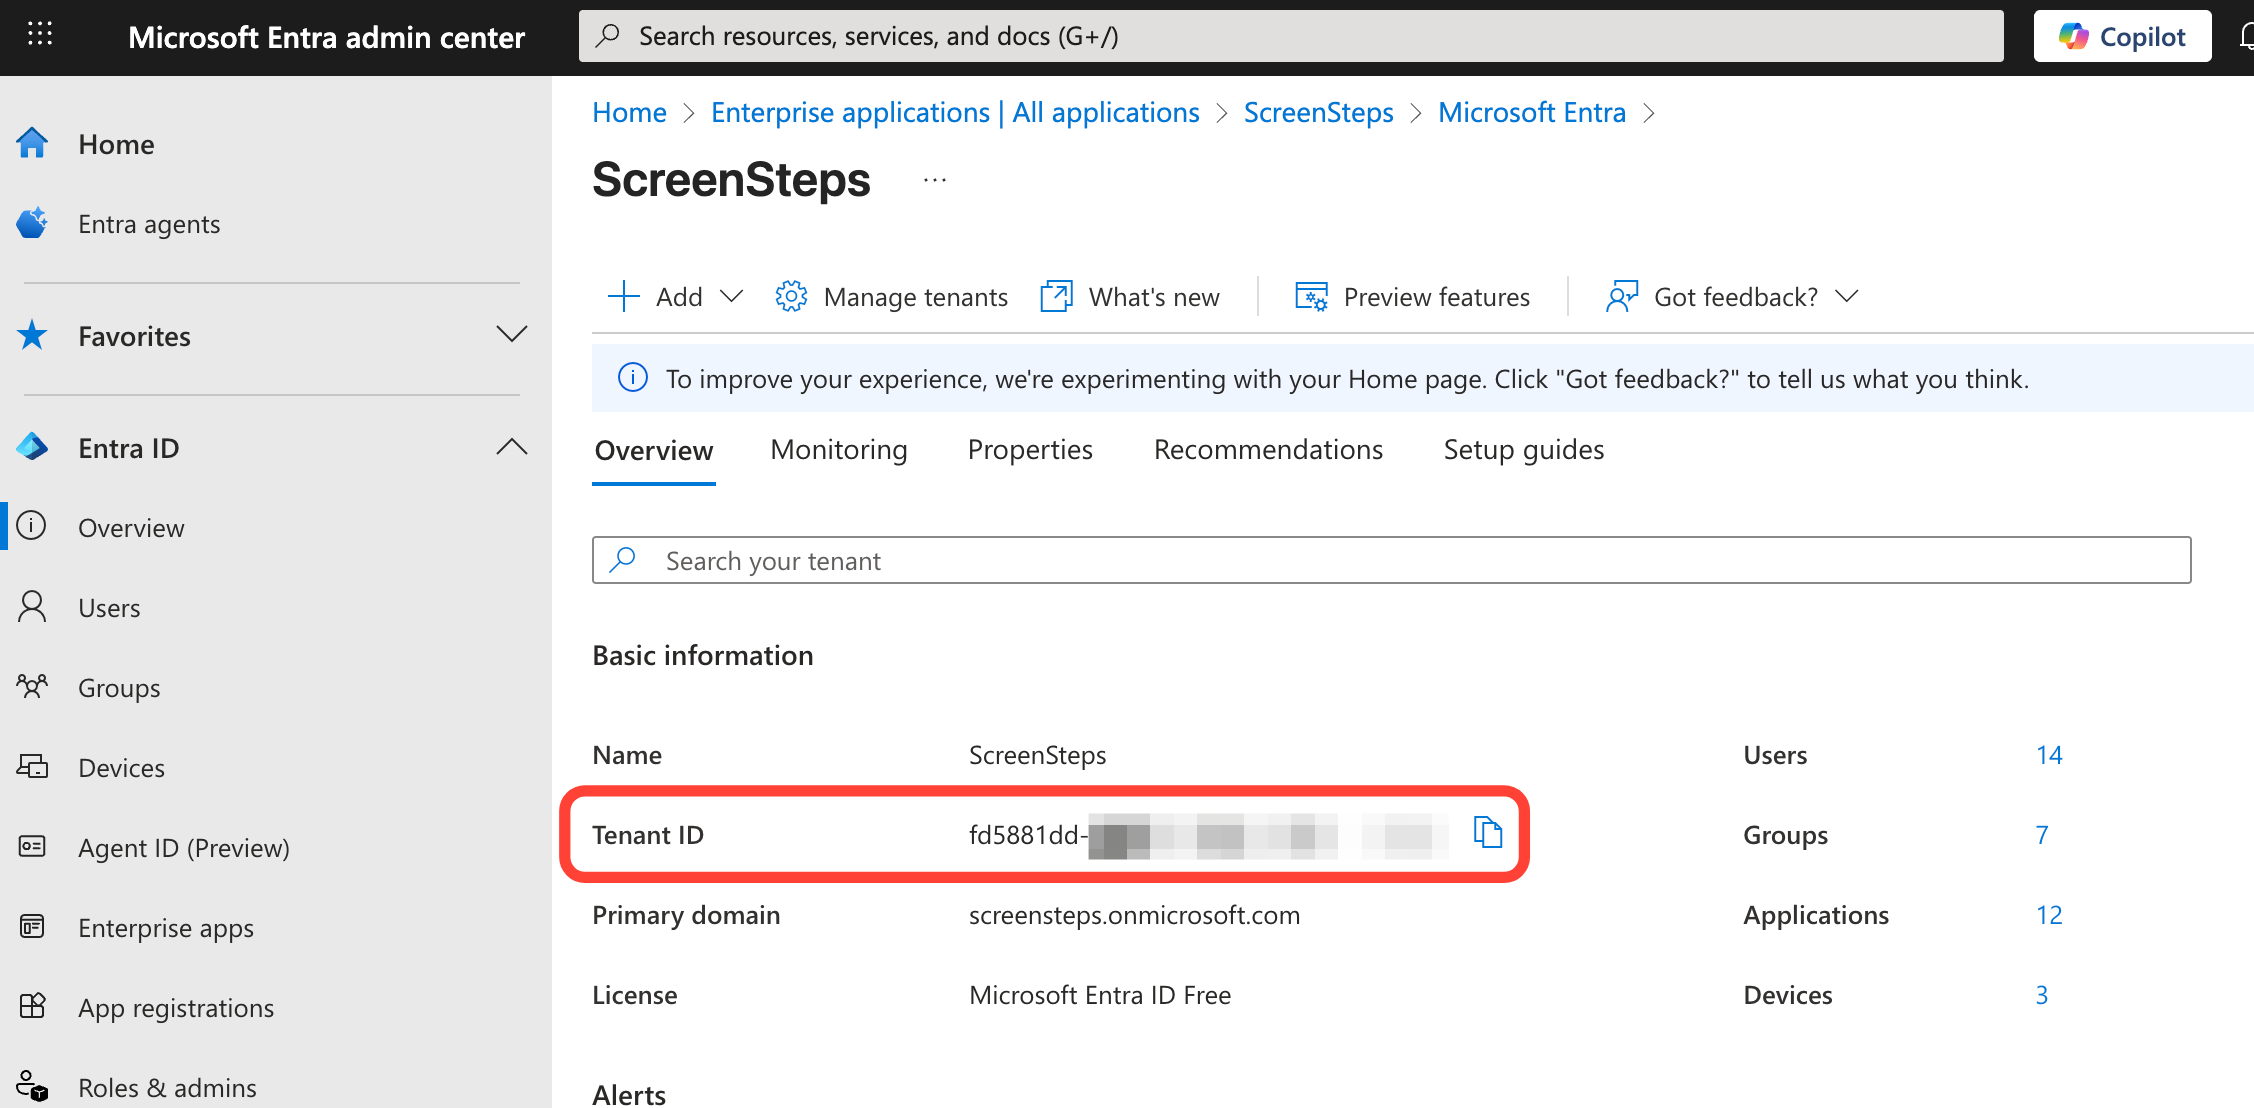This screenshot has width=2254, height=1108.
Task: Open Agent ID (Preview) in sidebar
Action: point(184,848)
